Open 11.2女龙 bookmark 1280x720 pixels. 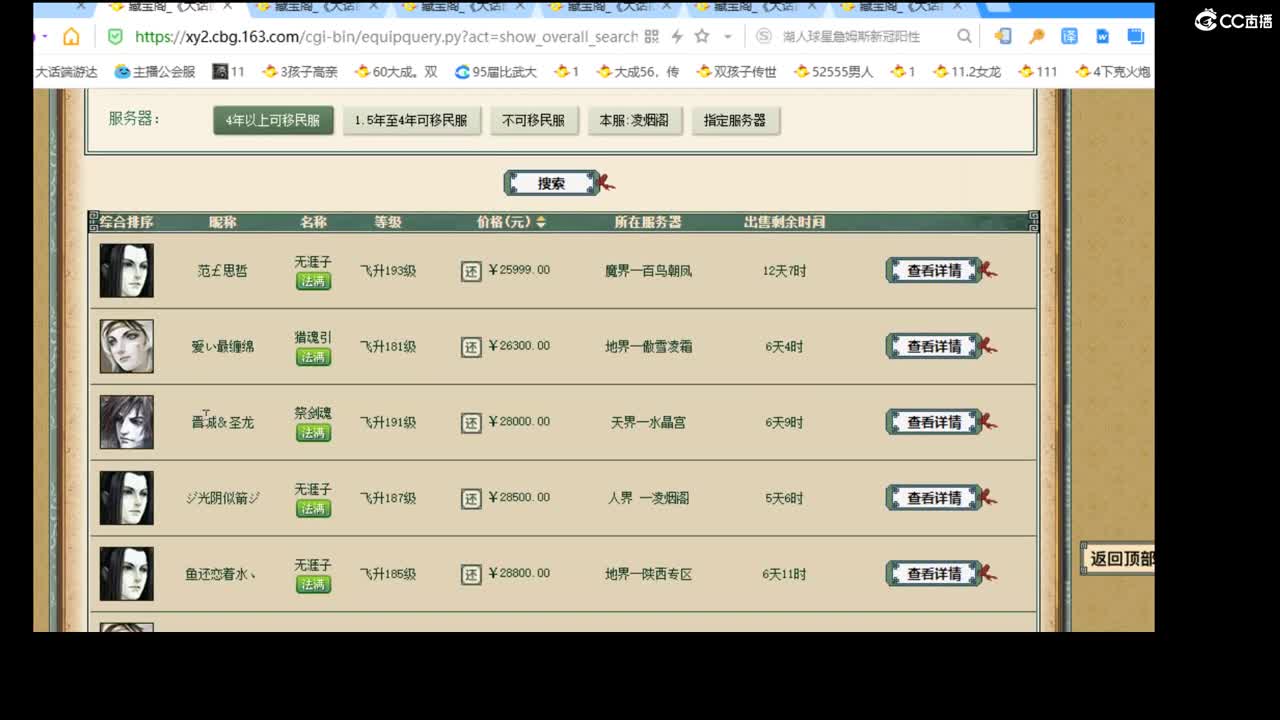(967, 72)
